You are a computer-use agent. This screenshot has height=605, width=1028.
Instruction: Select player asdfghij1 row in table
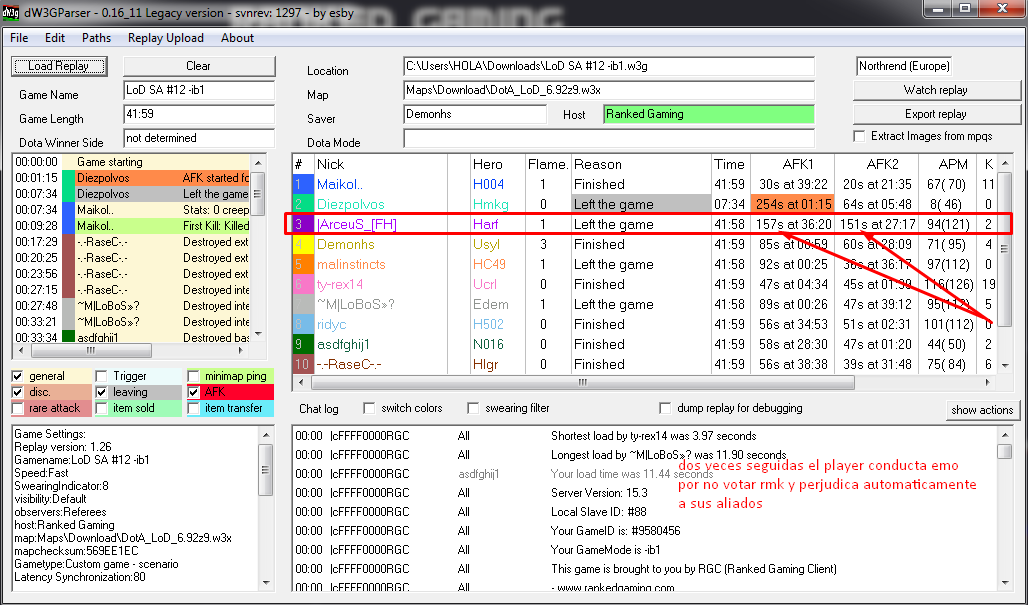click(644, 344)
